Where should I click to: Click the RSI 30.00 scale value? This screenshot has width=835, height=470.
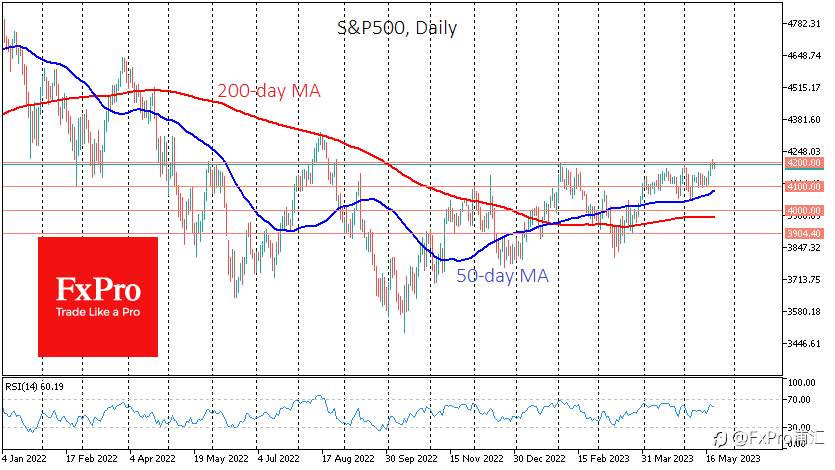[800, 427]
